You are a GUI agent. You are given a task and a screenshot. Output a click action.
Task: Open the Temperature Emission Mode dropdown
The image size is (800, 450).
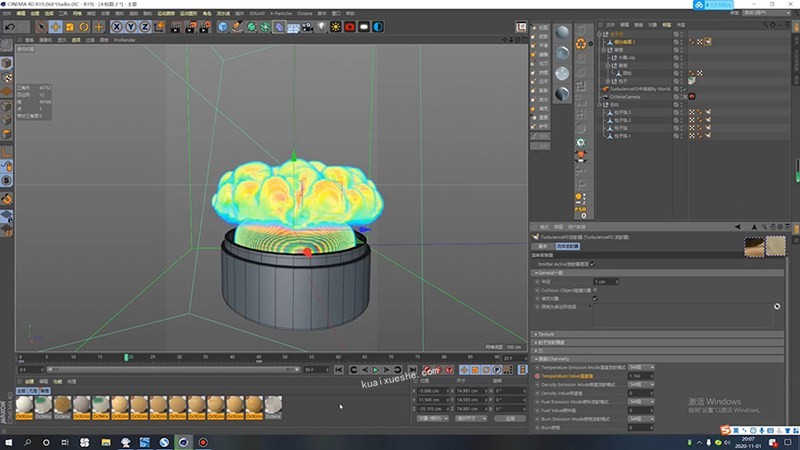click(x=640, y=366)
